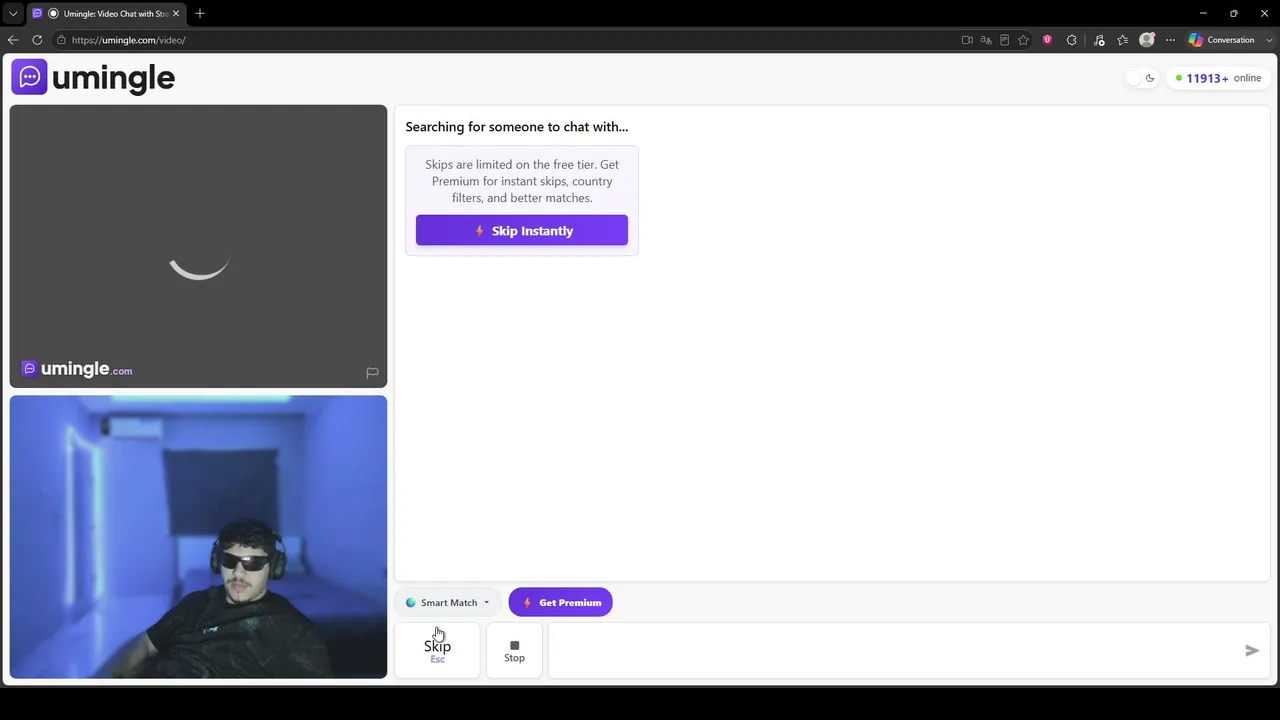Open the browser settings and more menu
This screenshot has height=720, width=1280.
point(1170,40)
